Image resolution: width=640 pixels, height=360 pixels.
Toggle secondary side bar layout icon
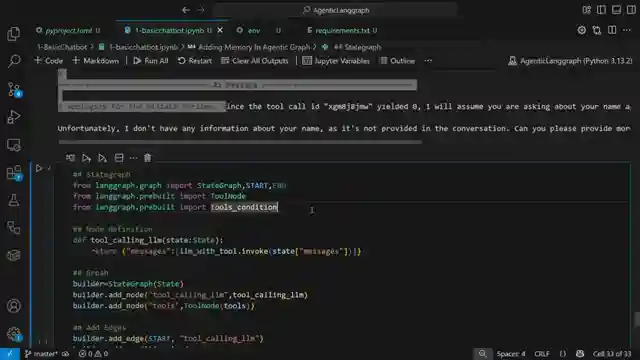coord(631,10)
